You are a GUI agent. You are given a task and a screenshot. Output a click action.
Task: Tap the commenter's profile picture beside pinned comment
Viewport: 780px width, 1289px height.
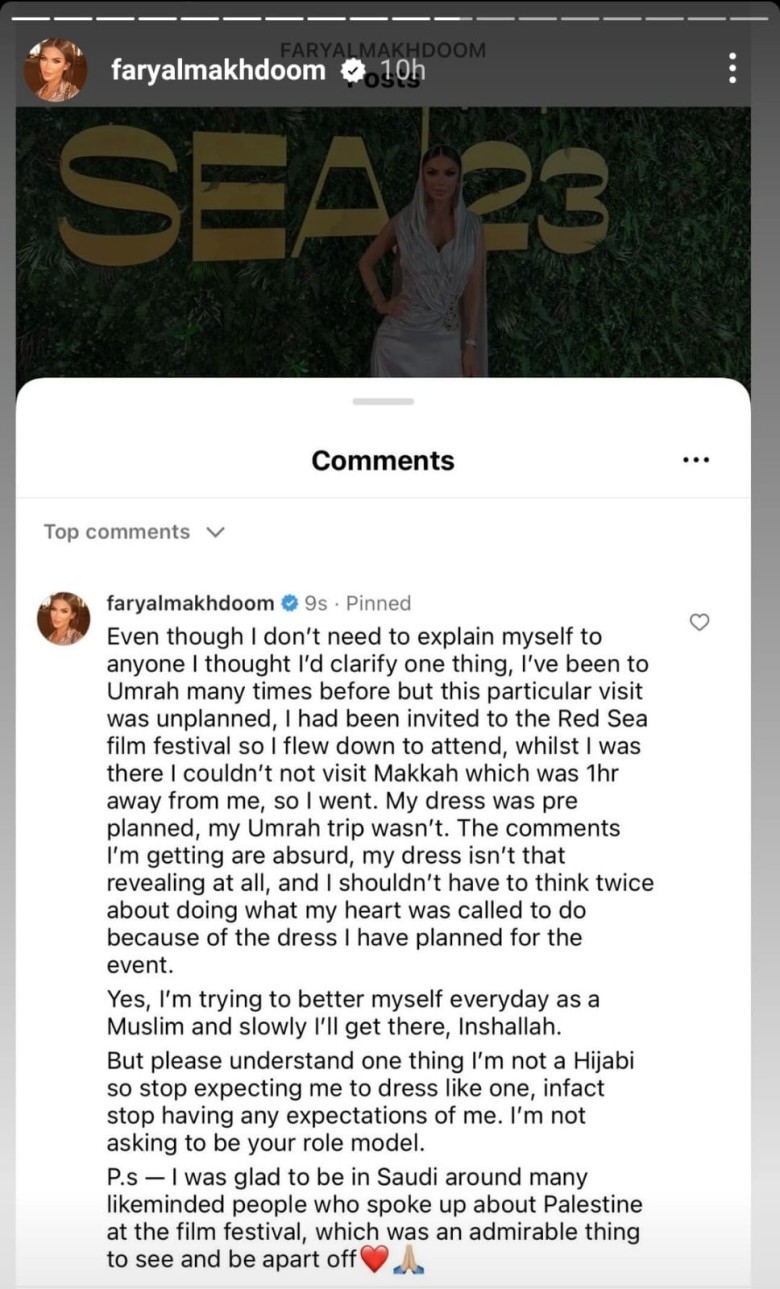(63, 618)
